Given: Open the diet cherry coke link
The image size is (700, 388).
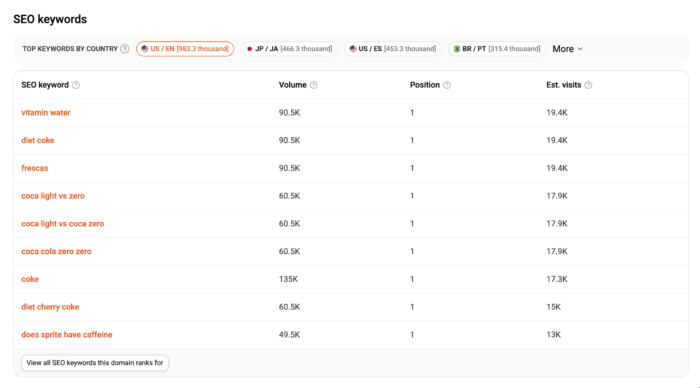Looking at the screenshot, I should tap(50, 307).
